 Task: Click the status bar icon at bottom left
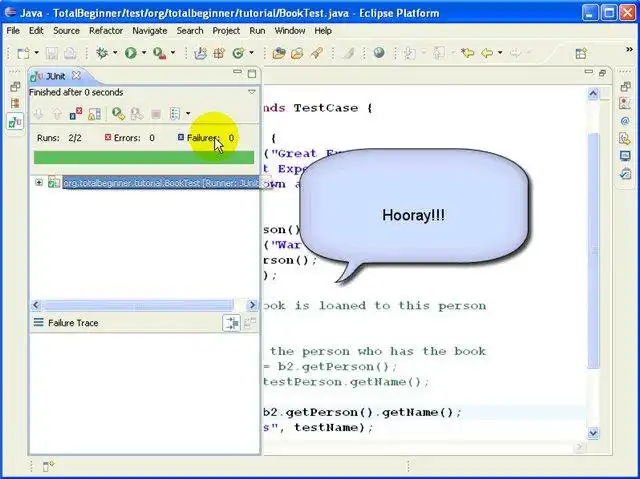tap(48, 466)
